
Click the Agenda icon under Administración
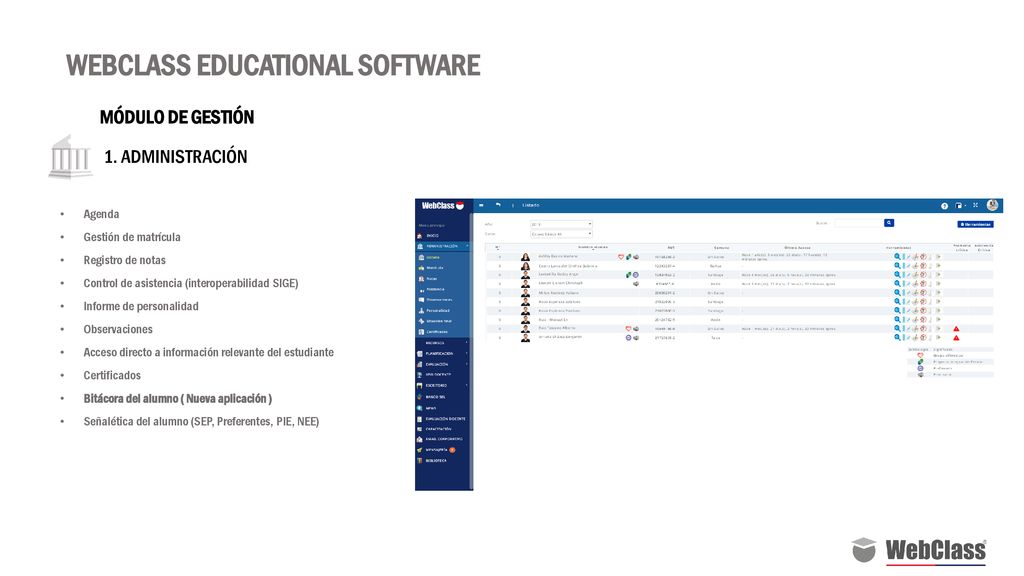click(421, 257)
